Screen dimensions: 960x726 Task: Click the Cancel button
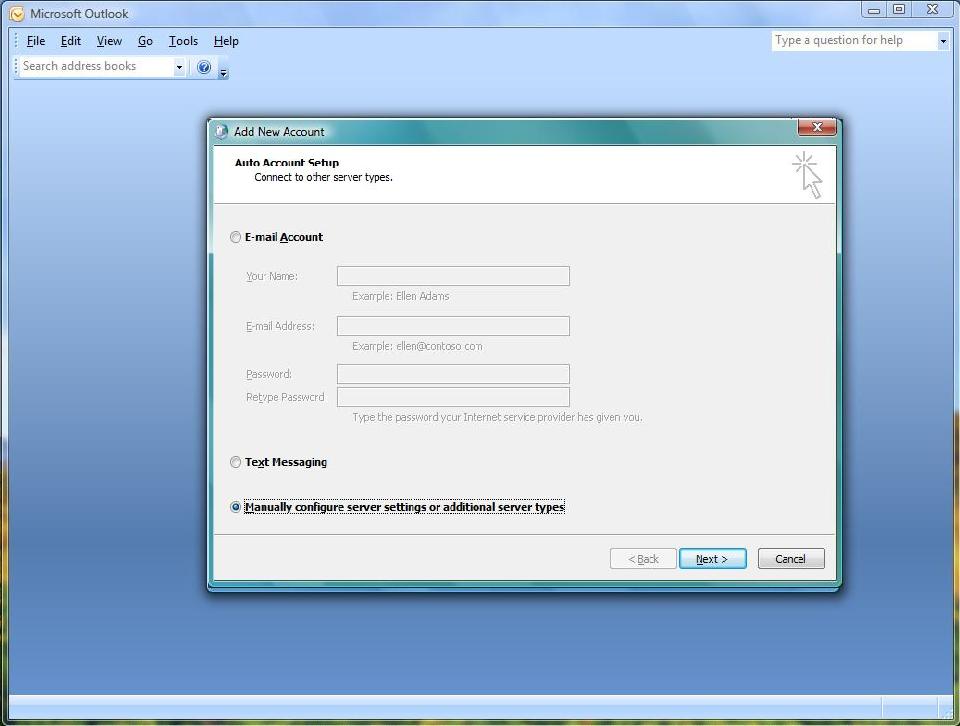pos(791,558)
